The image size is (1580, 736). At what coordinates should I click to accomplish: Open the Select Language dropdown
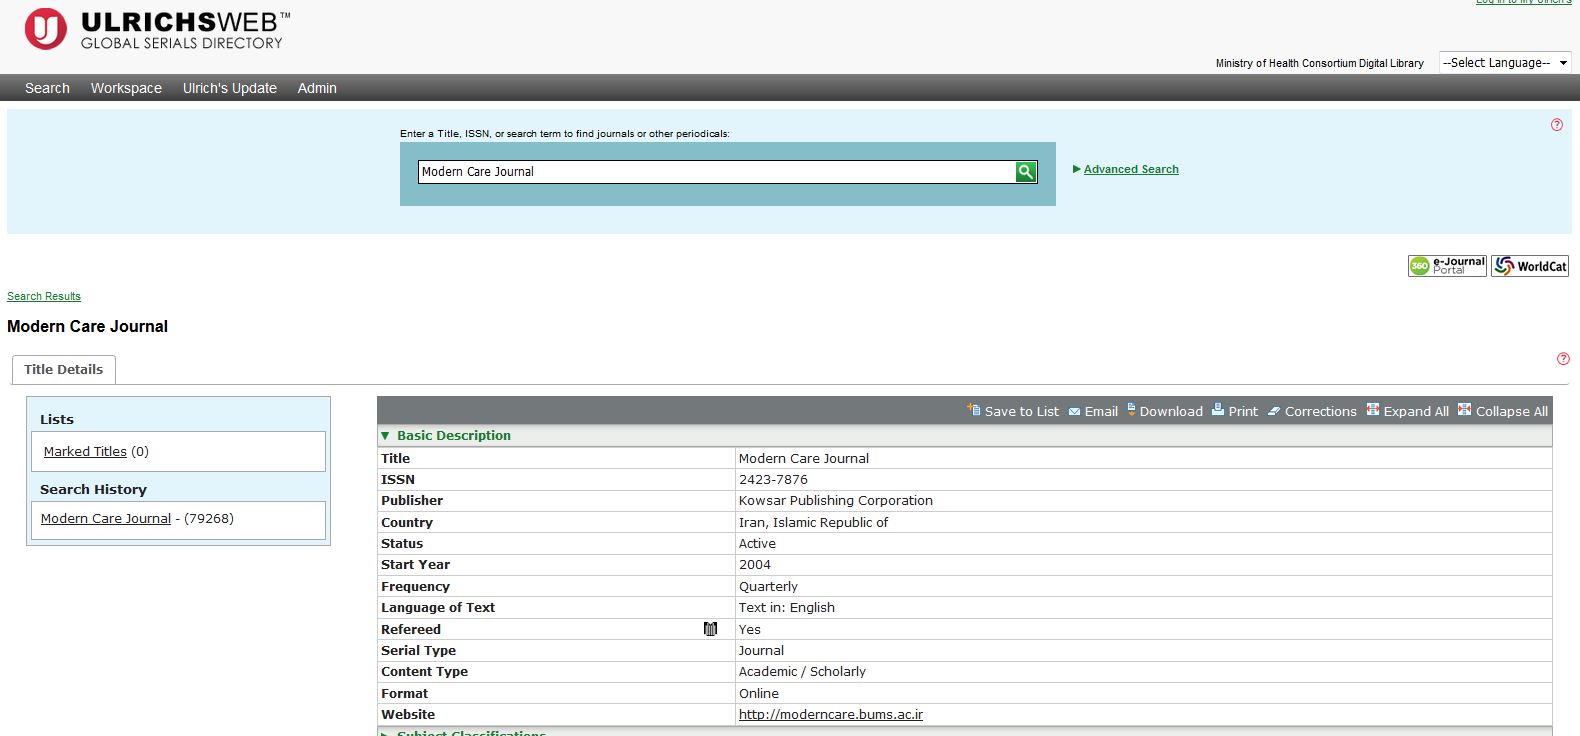pyautogui.click(x=1505, y=63)
